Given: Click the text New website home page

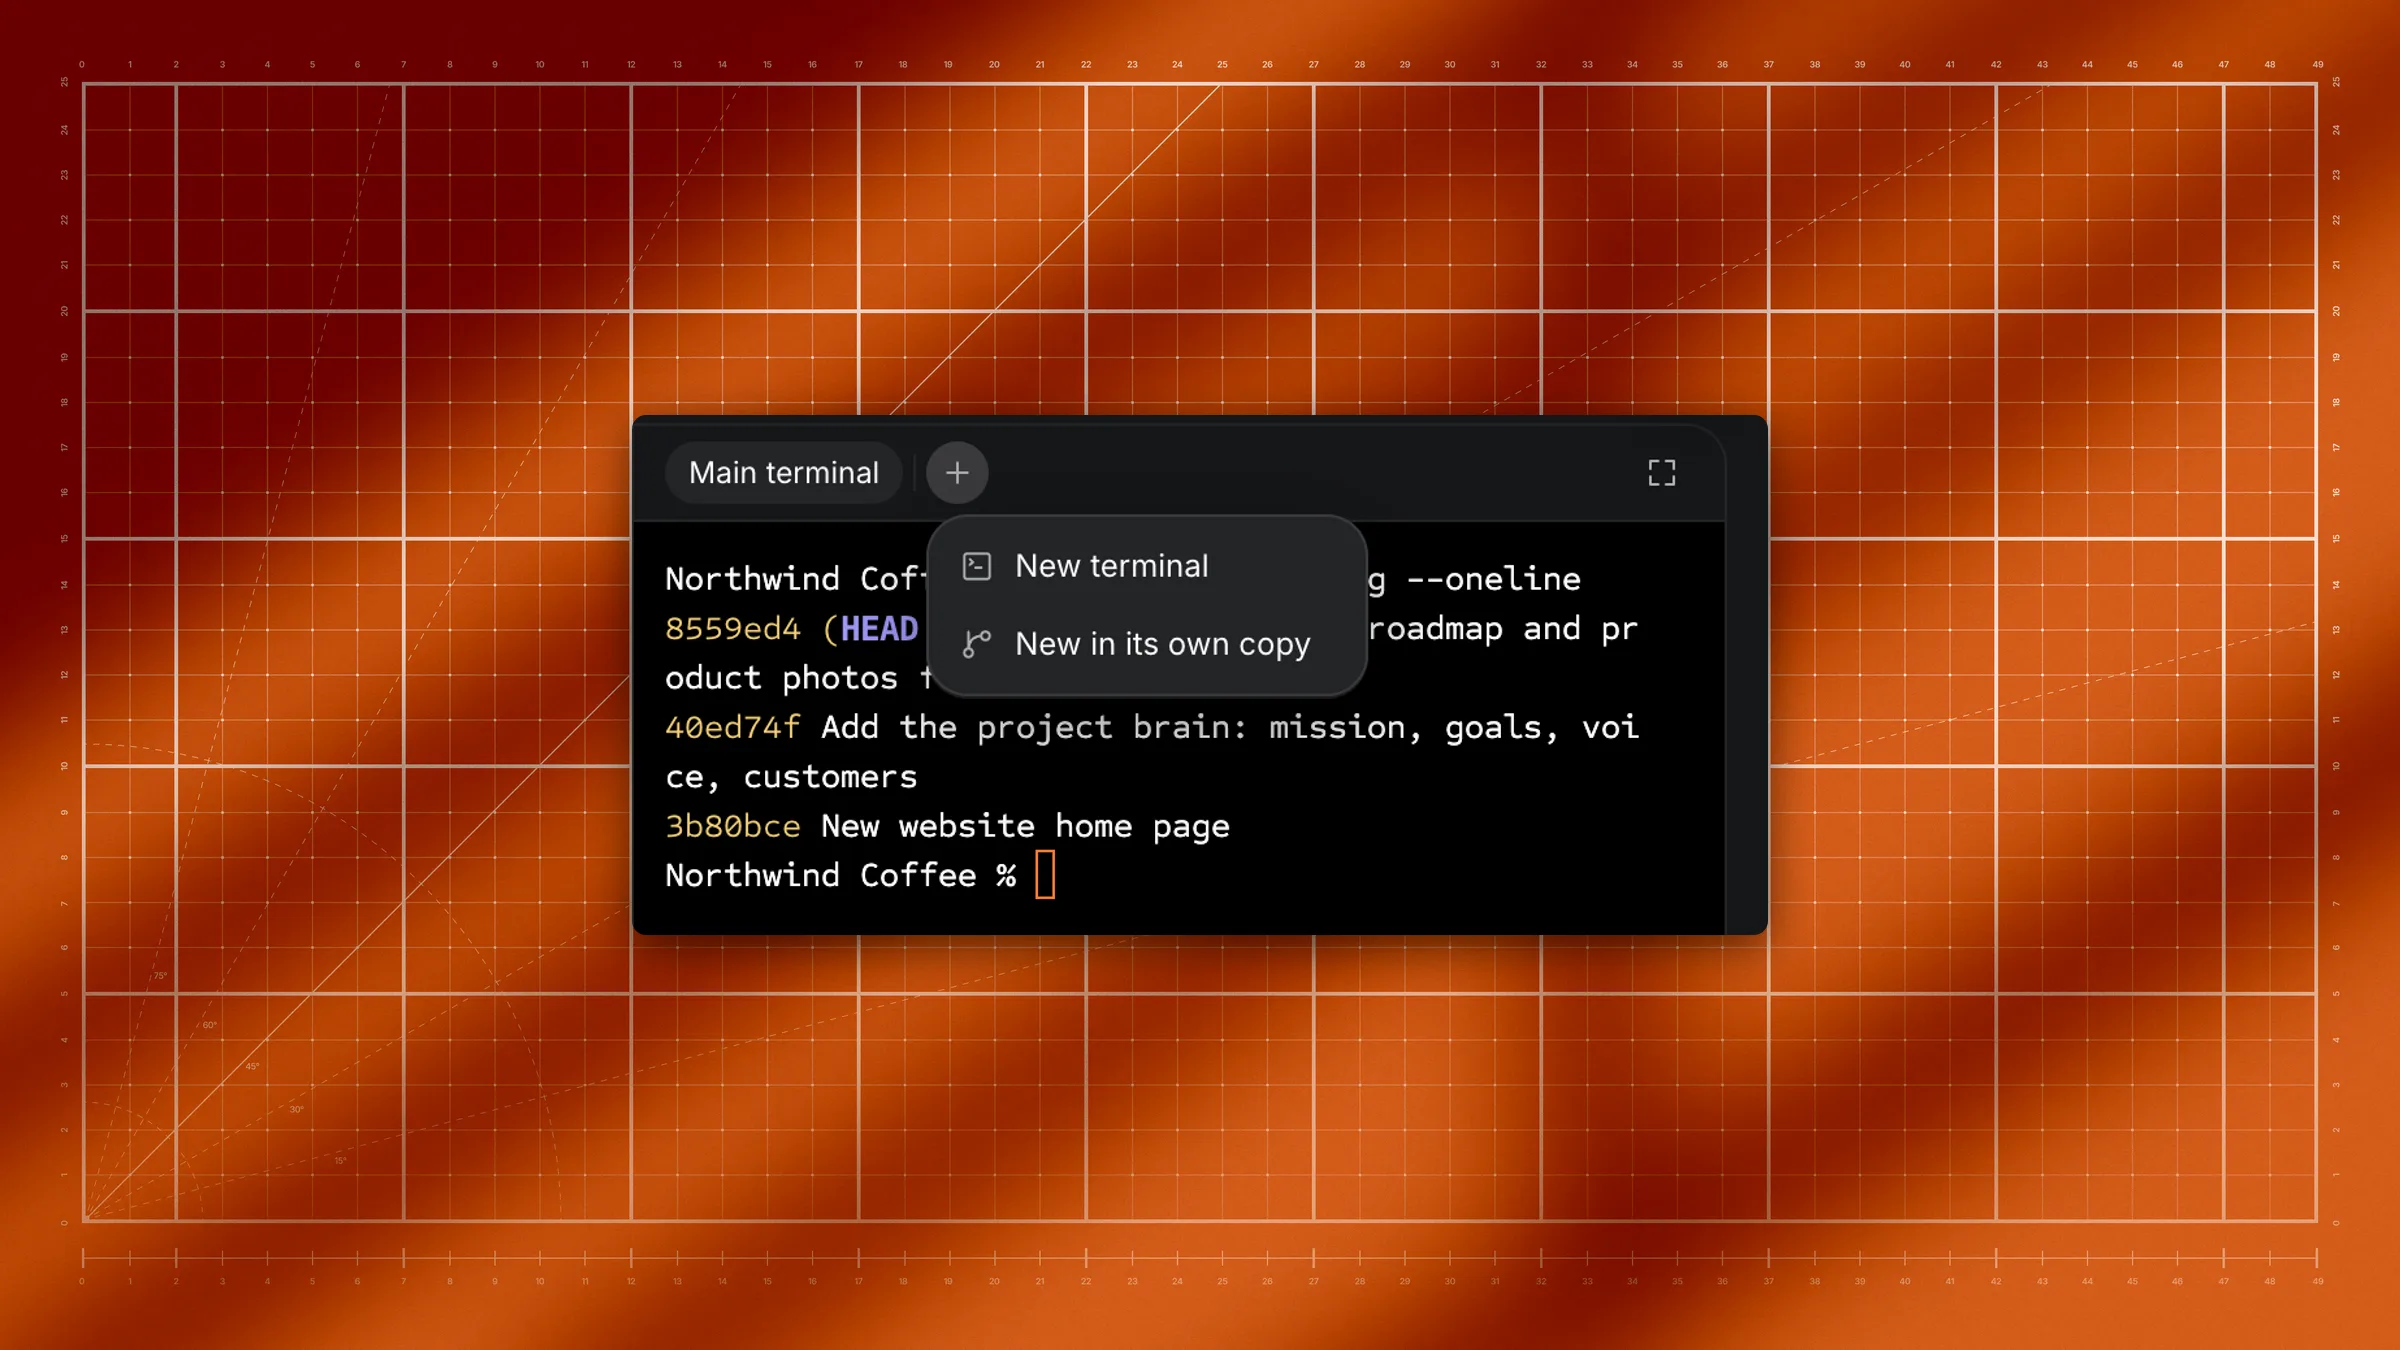Looking at the screenshot, I should pyautogui.click(x=1025, y=827).
